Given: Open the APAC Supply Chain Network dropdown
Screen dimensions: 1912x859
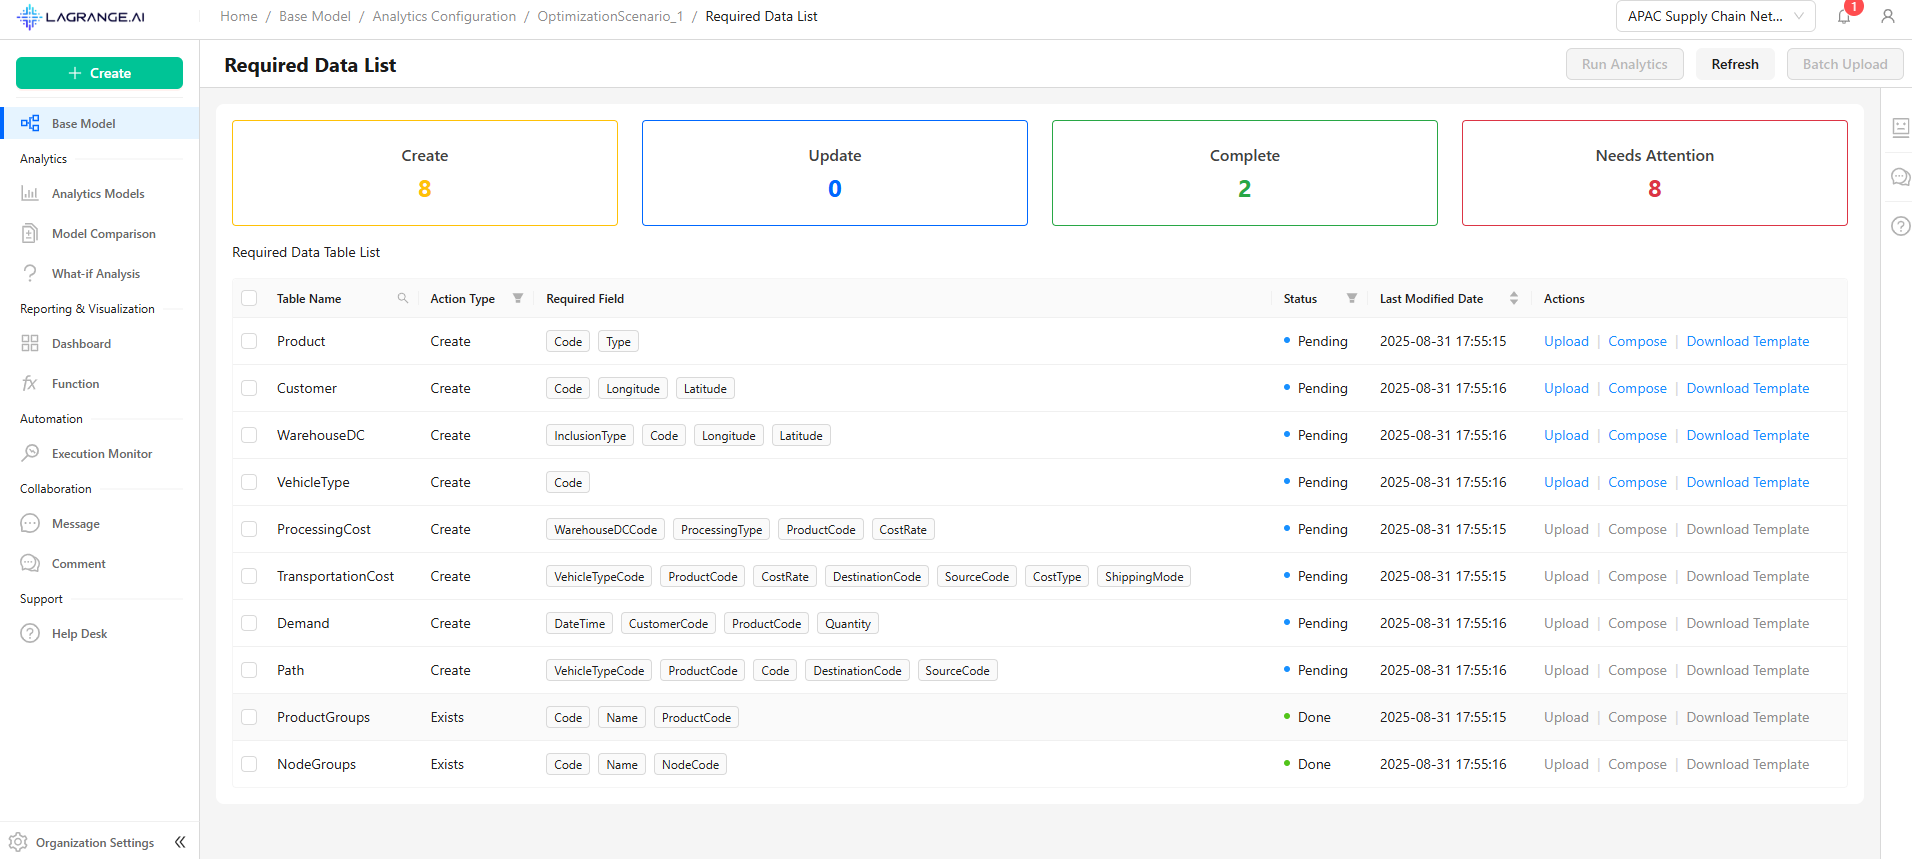Looking at the screenshot, I should click(x=1714, y=16).
